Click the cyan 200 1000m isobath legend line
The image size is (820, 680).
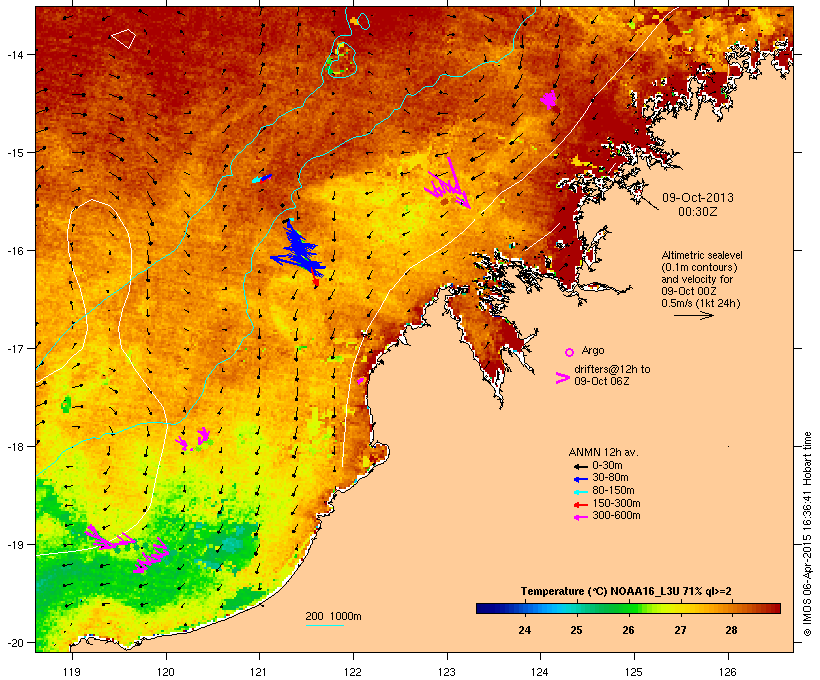point(324,625)
